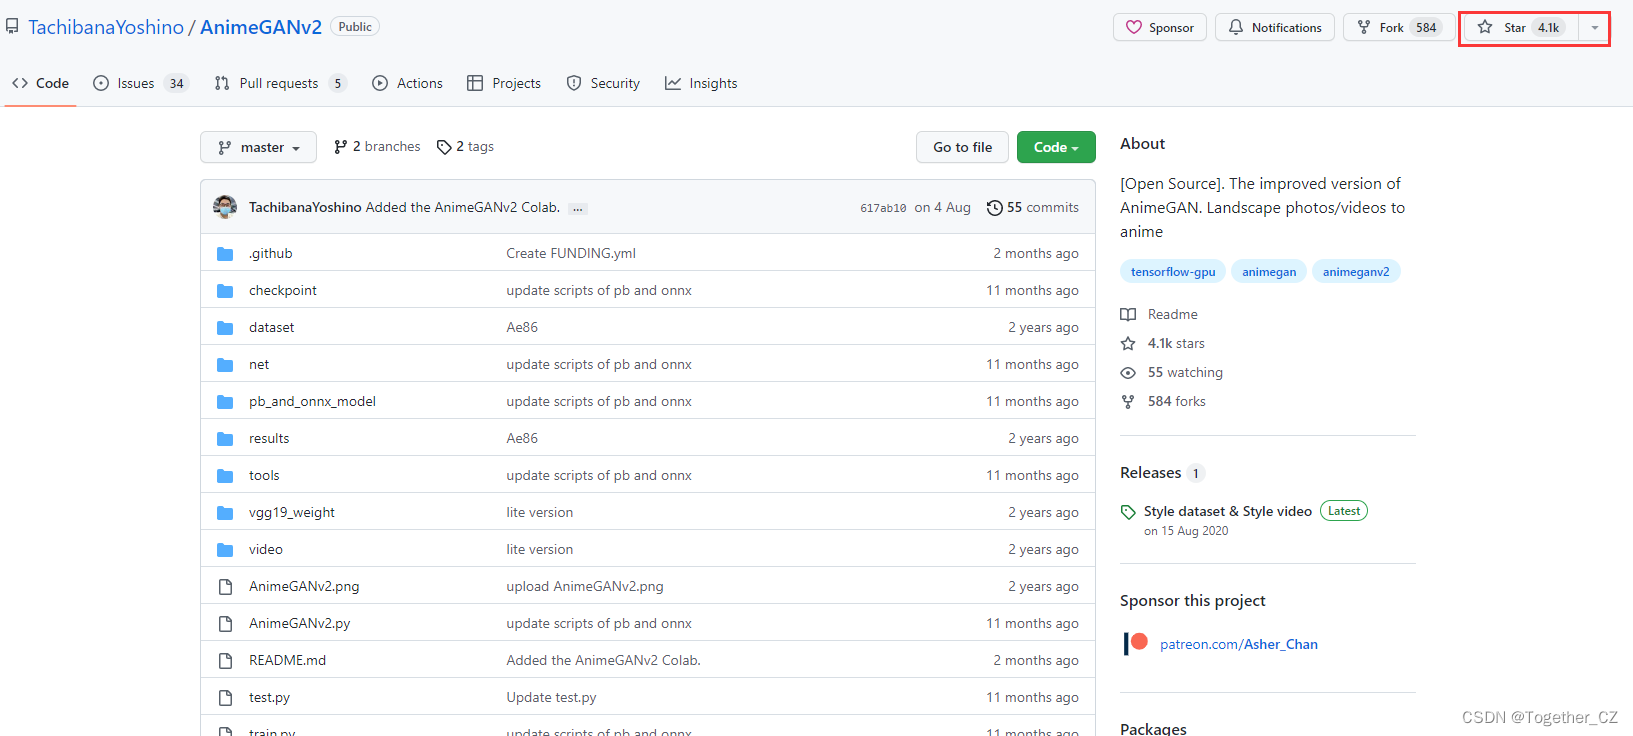Open the dataset folder name
The height and width of the screenshot is (736, 1633).
click(x=272, y=327)
